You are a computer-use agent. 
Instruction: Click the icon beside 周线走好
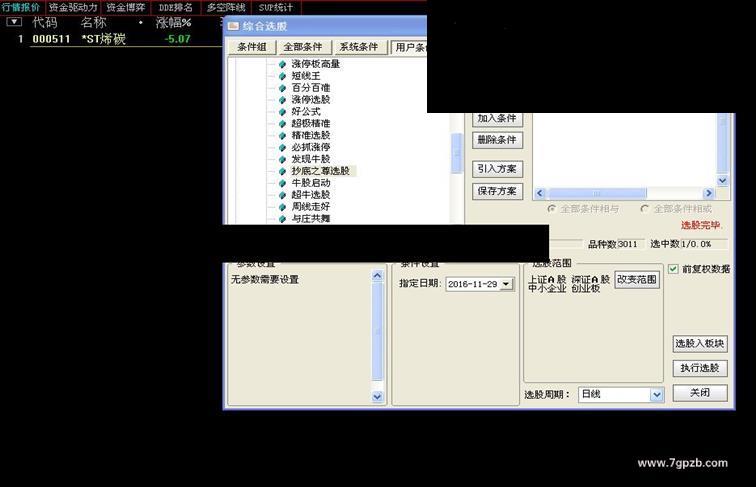pyautogui.click(x=283, y=207)
